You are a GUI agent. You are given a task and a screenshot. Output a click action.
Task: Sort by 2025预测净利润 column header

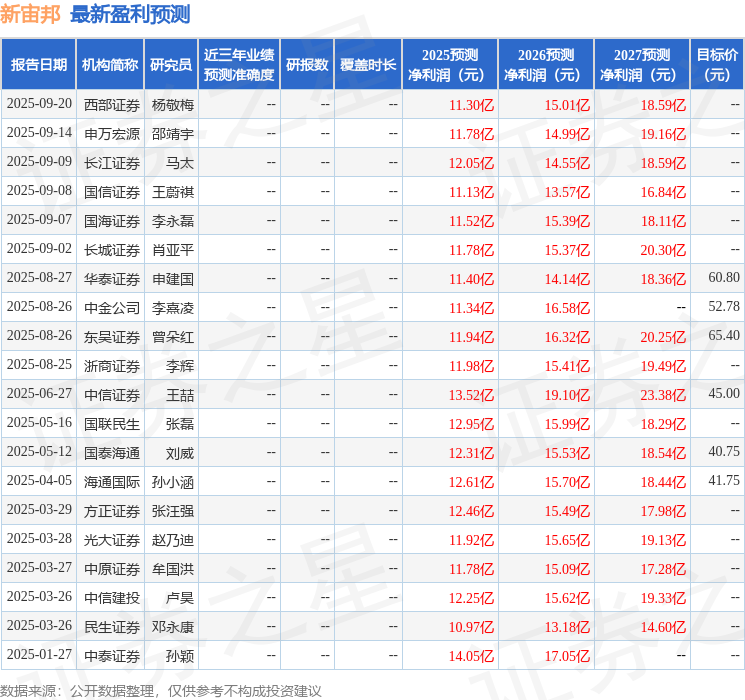[x=450, y=65]
